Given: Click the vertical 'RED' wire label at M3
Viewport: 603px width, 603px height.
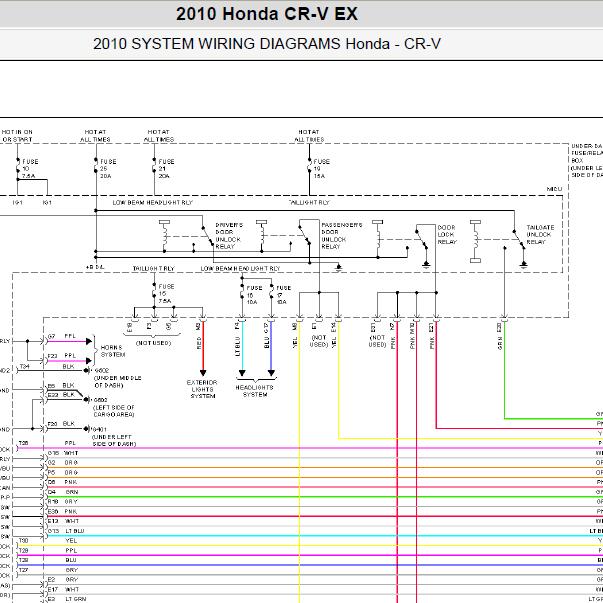Looking at the screenshot, I should [199, 343].
